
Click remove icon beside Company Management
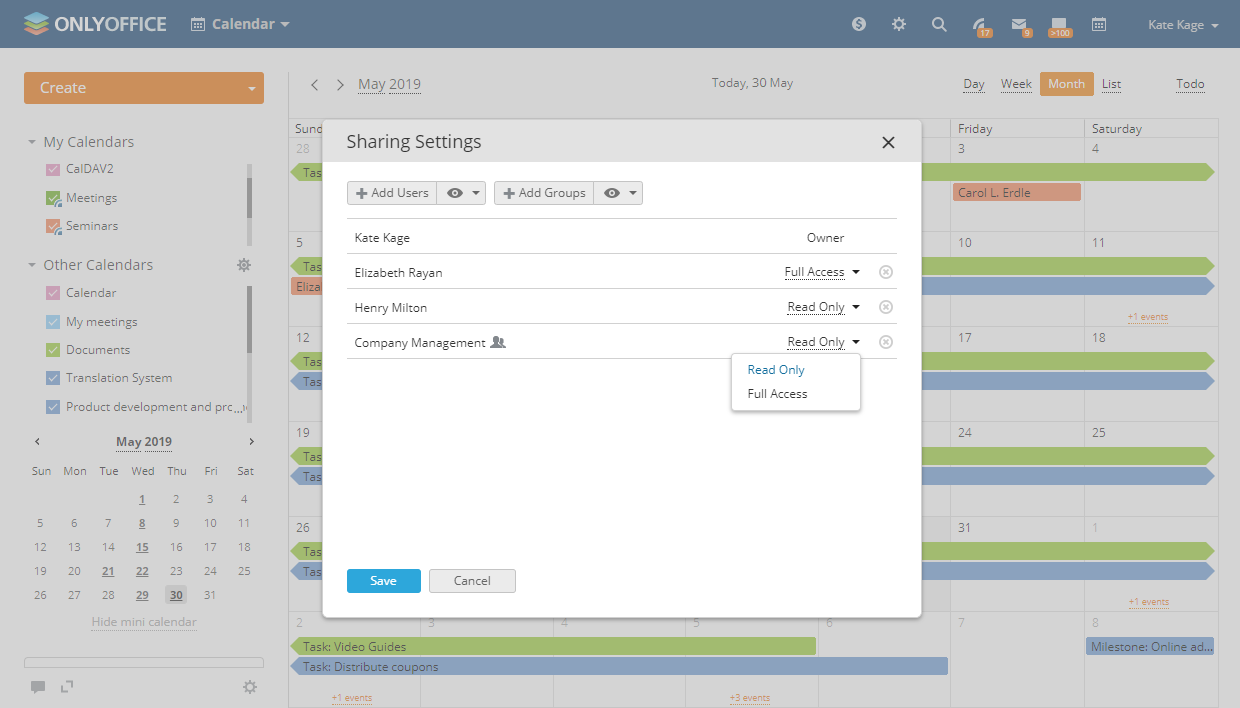pos(885,342)
